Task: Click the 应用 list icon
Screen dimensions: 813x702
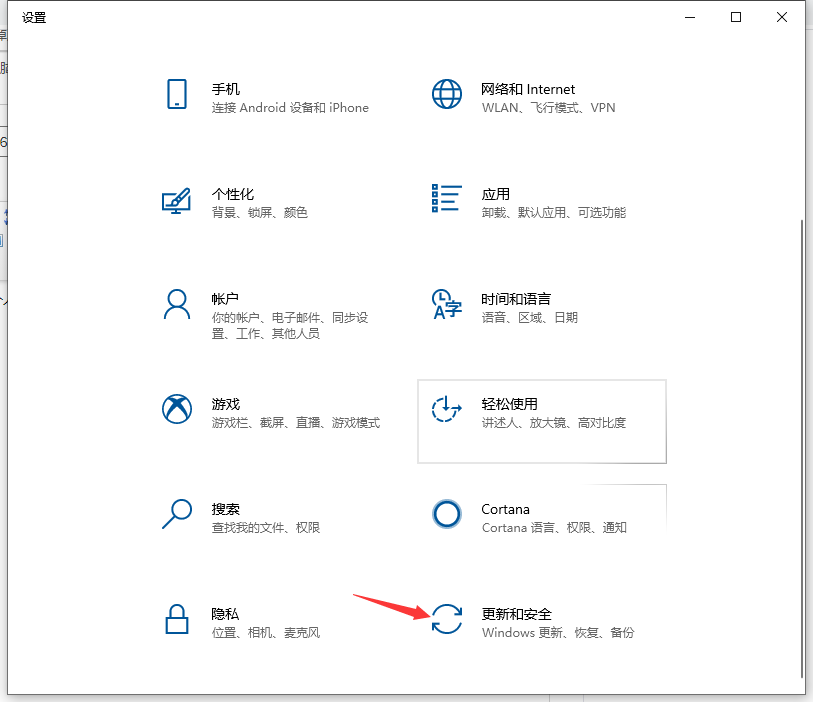Action: click(x=446, y=199)
